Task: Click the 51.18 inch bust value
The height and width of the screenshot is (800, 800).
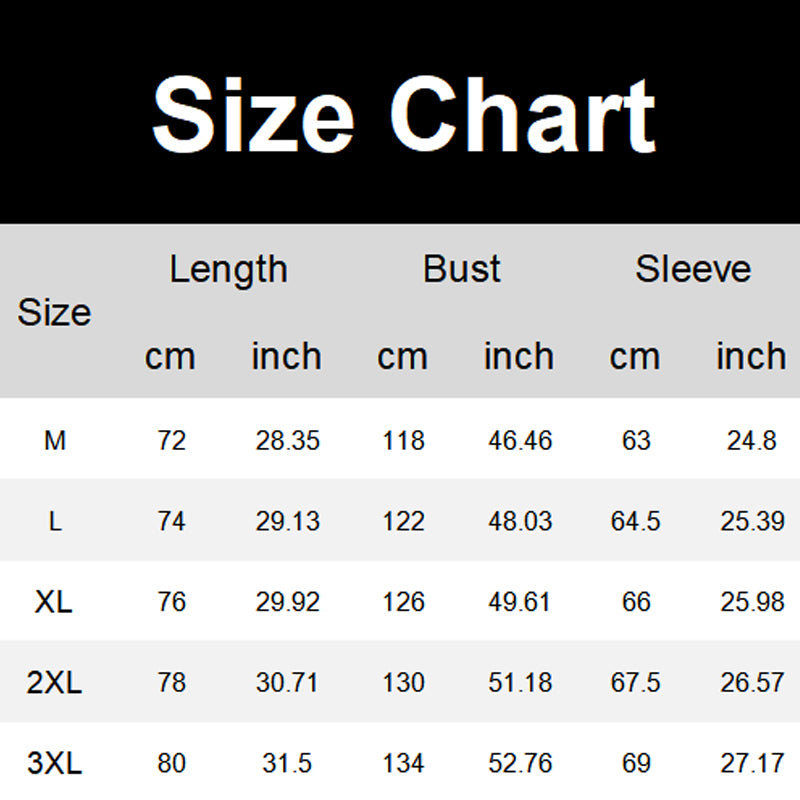Action: click(520, 683)
